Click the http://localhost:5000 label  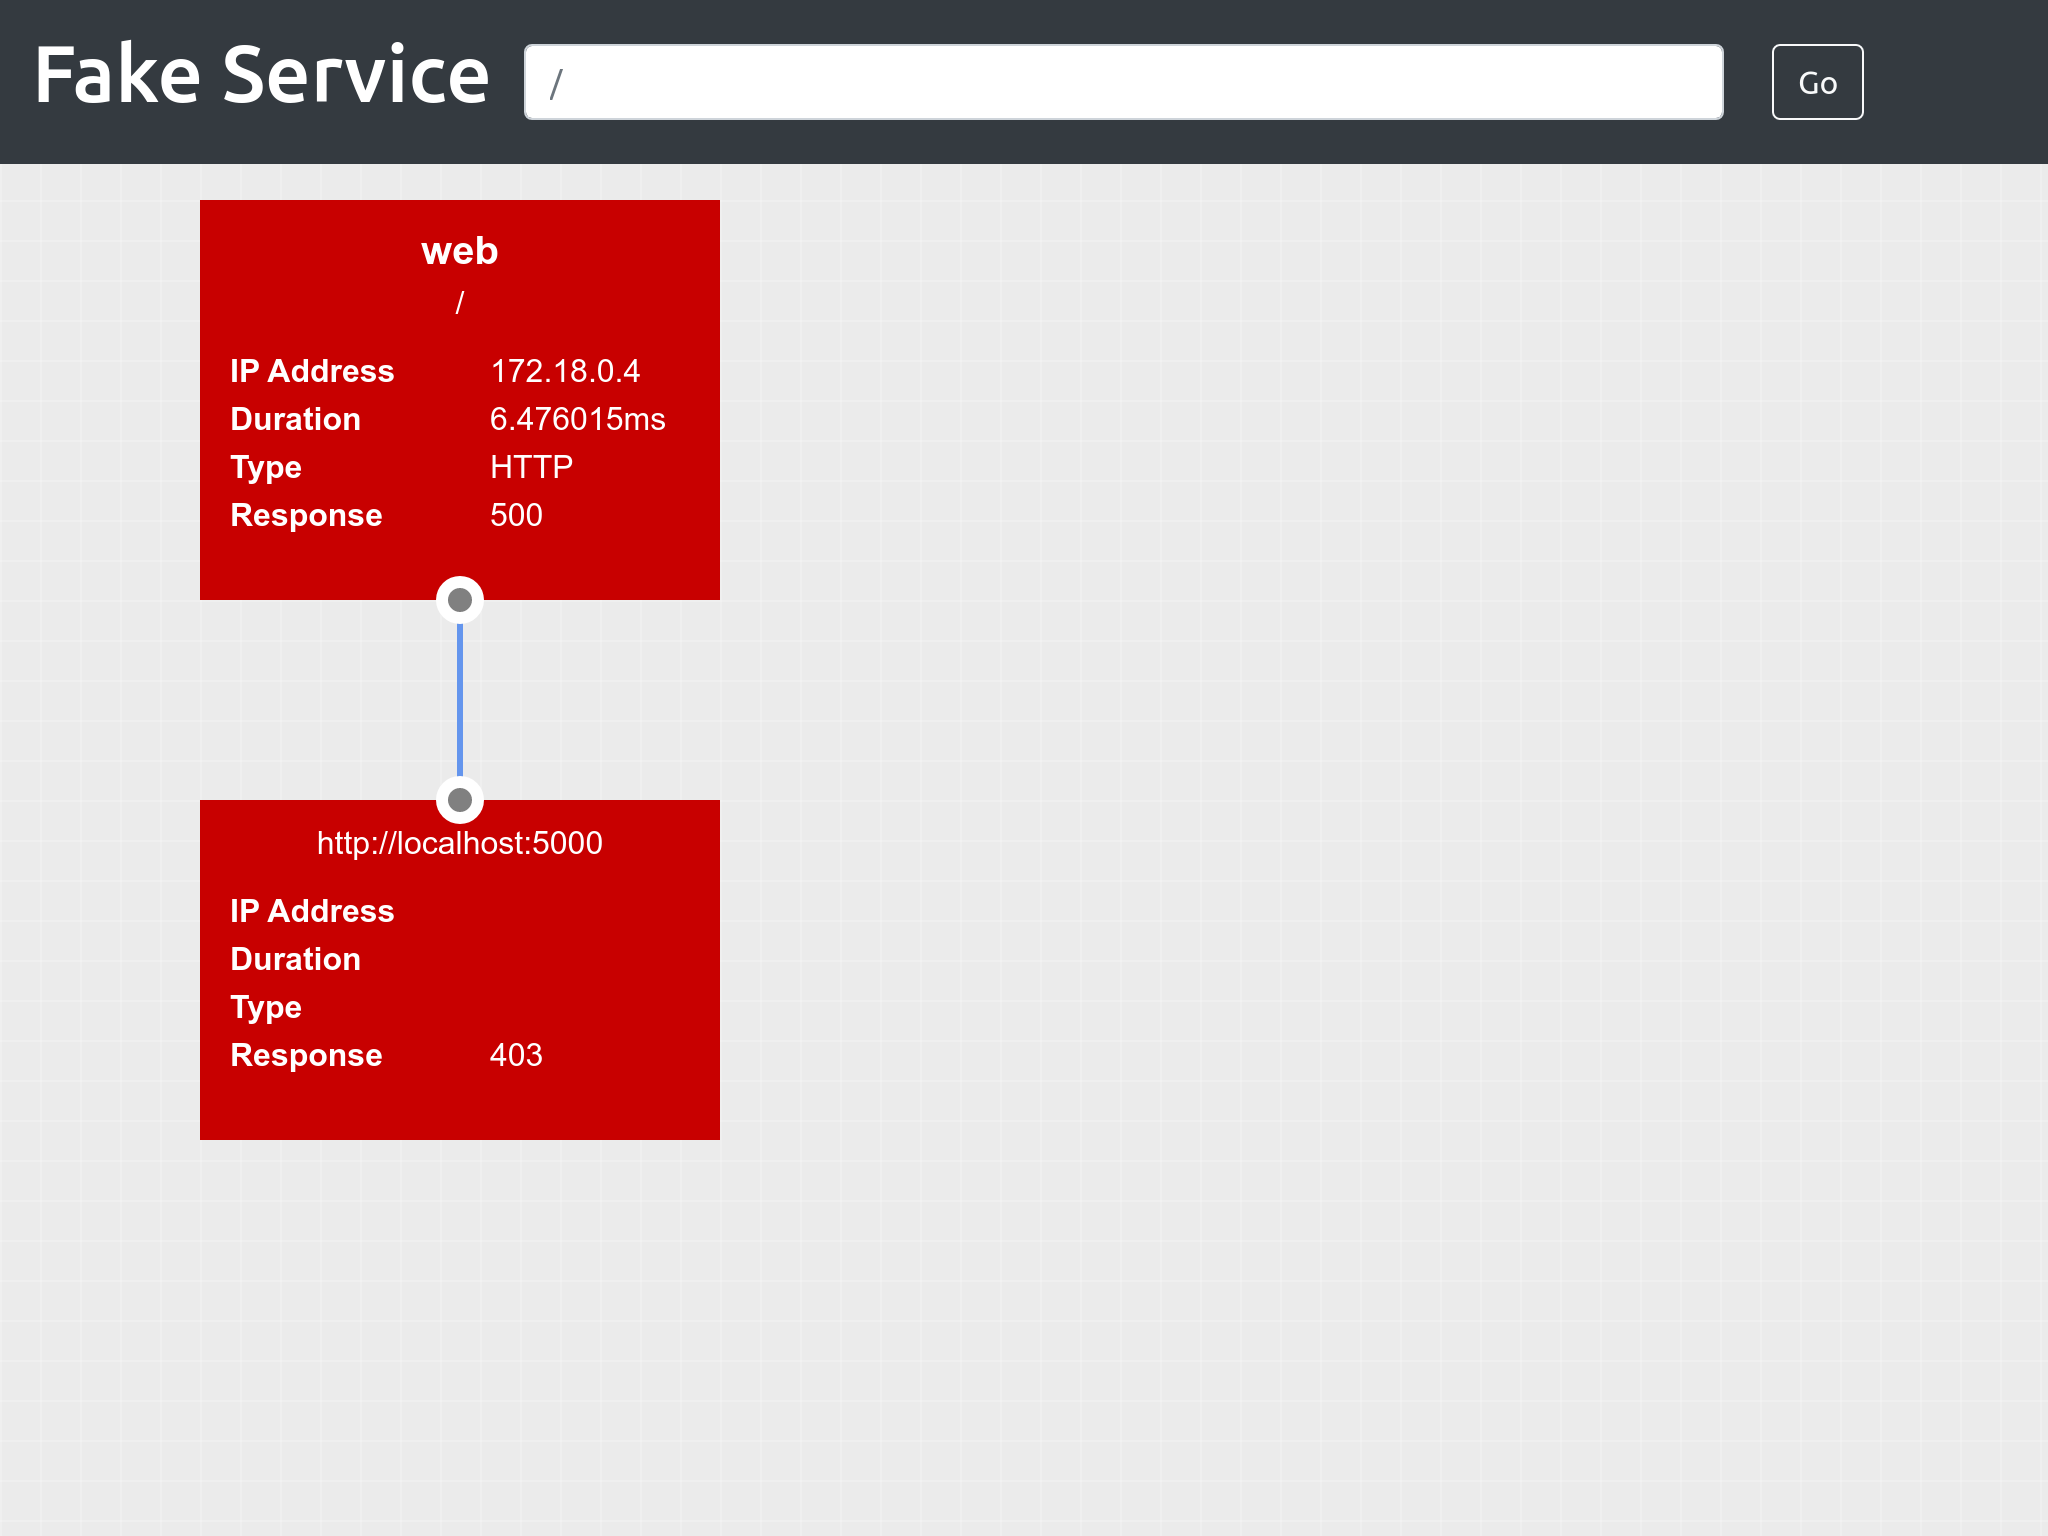tap(460, 843)
